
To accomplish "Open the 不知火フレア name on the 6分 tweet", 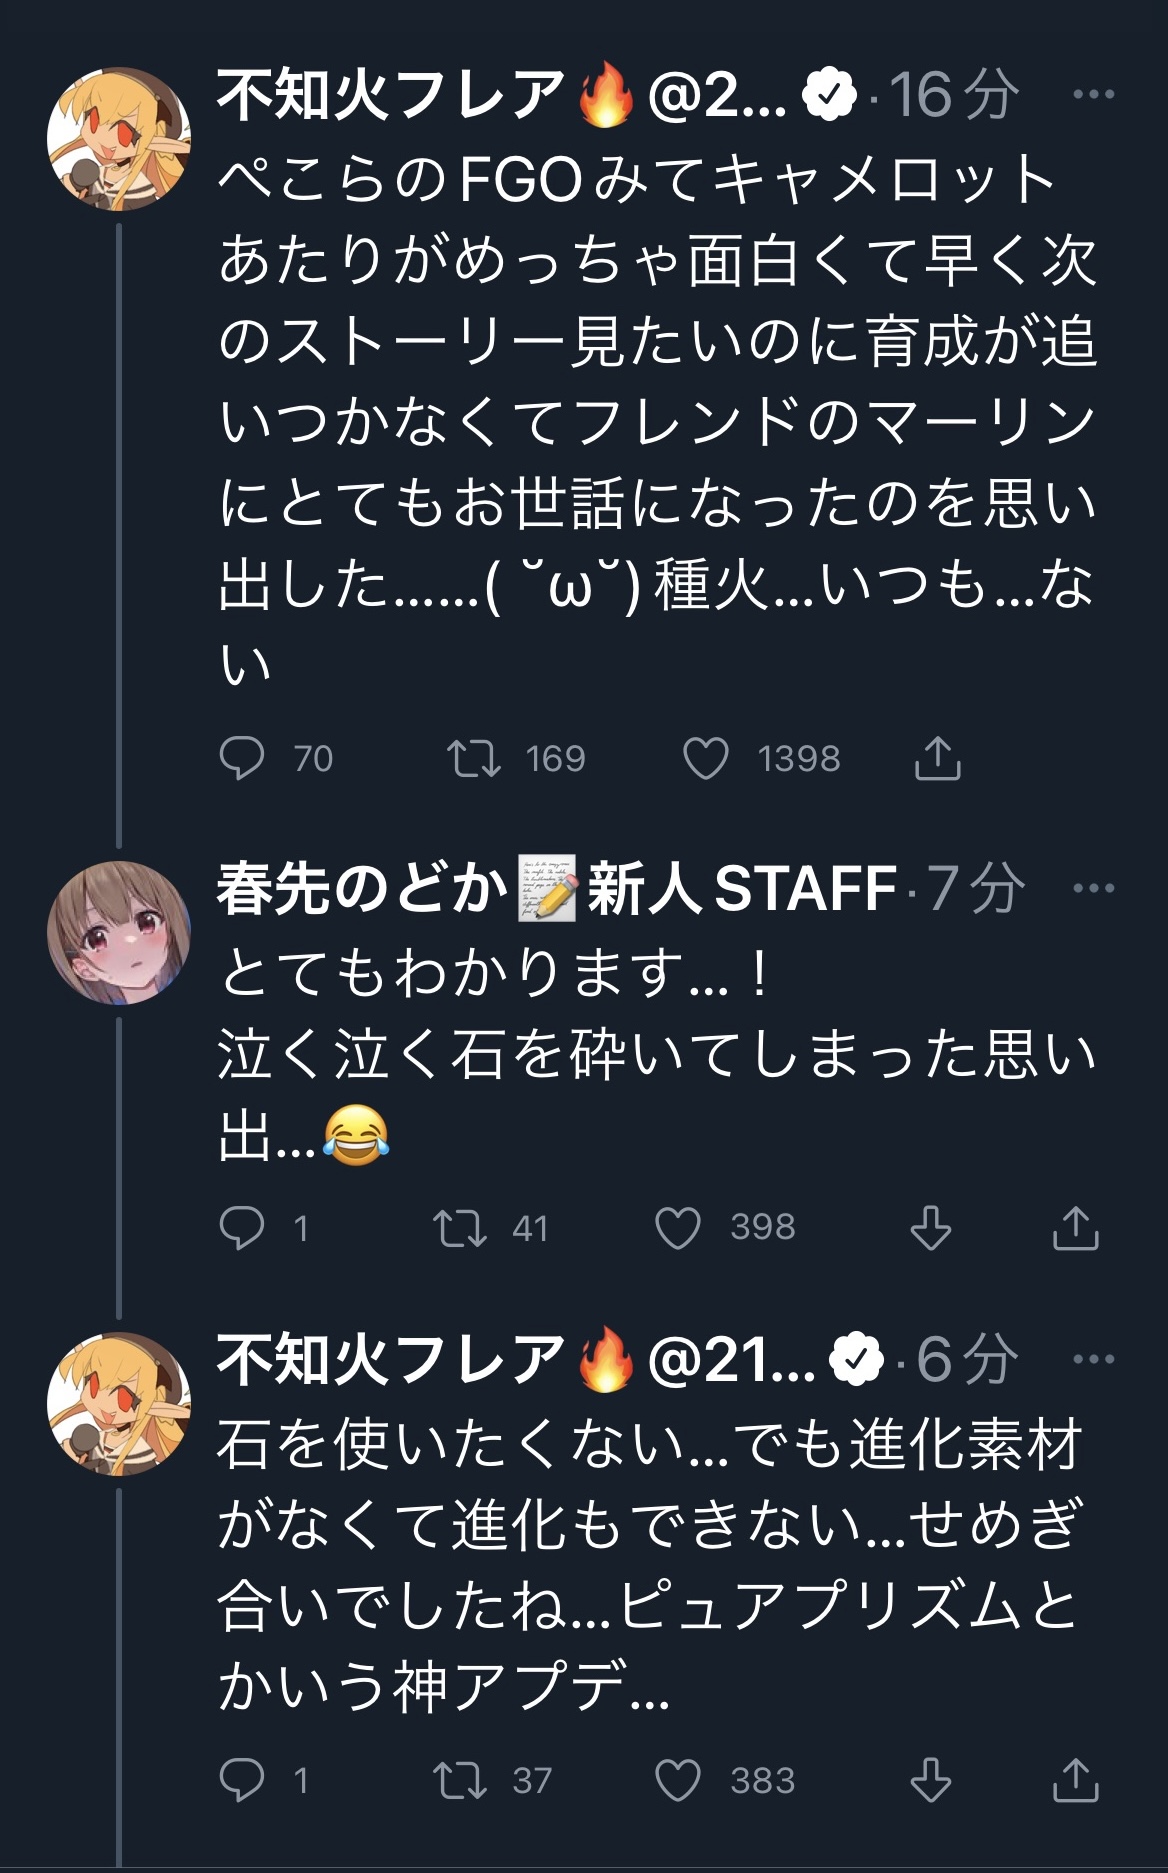I will pyautogui.click(x=392, y=1360).
